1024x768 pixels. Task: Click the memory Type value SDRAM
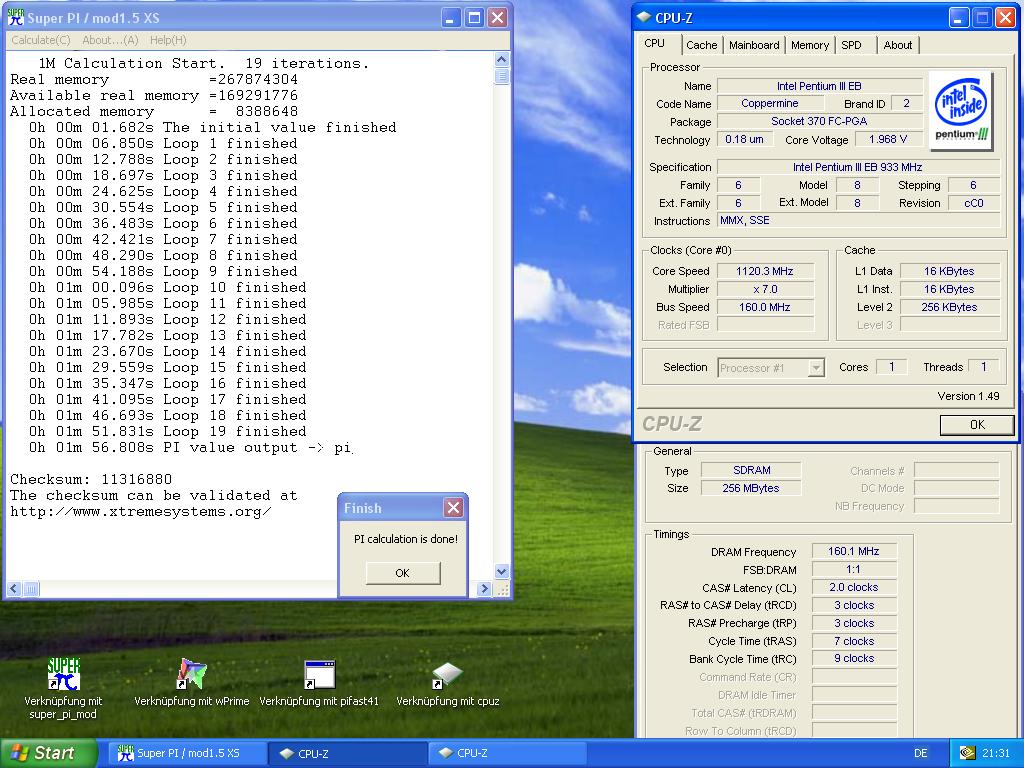[x=751, y=470]
